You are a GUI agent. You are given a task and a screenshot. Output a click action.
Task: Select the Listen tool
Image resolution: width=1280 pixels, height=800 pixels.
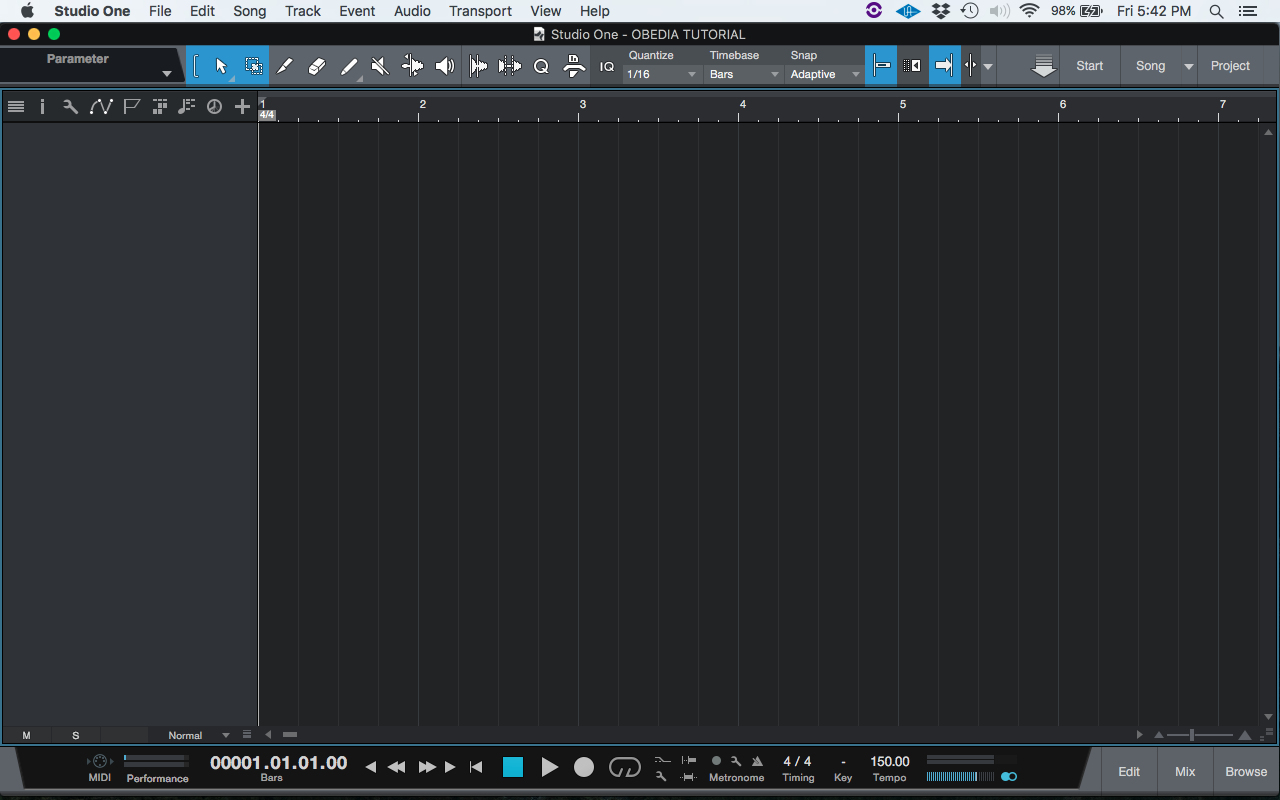click(x=445, y=65)
